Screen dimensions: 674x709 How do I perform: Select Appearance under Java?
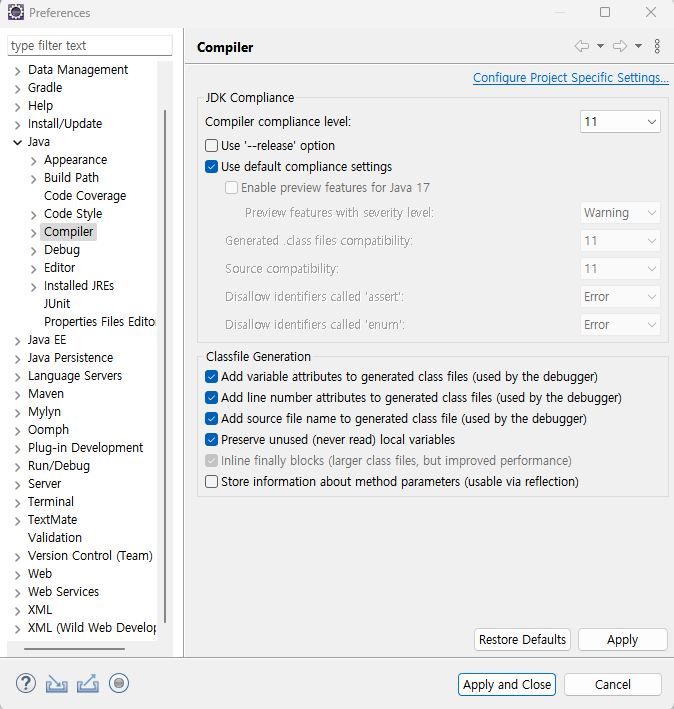pyautogui.click(x=75, y=160)
